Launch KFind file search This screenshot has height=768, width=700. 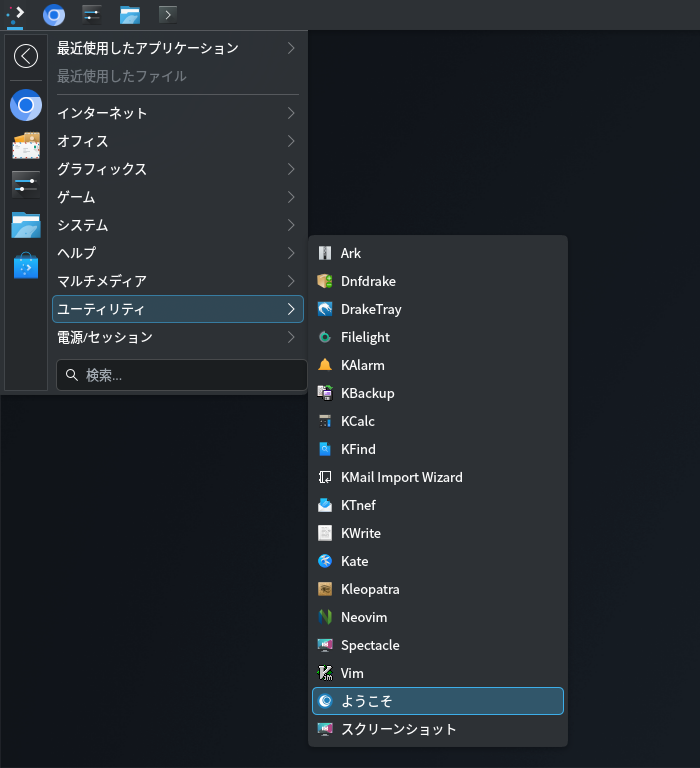pyautogui.click(x=437, y=449)
